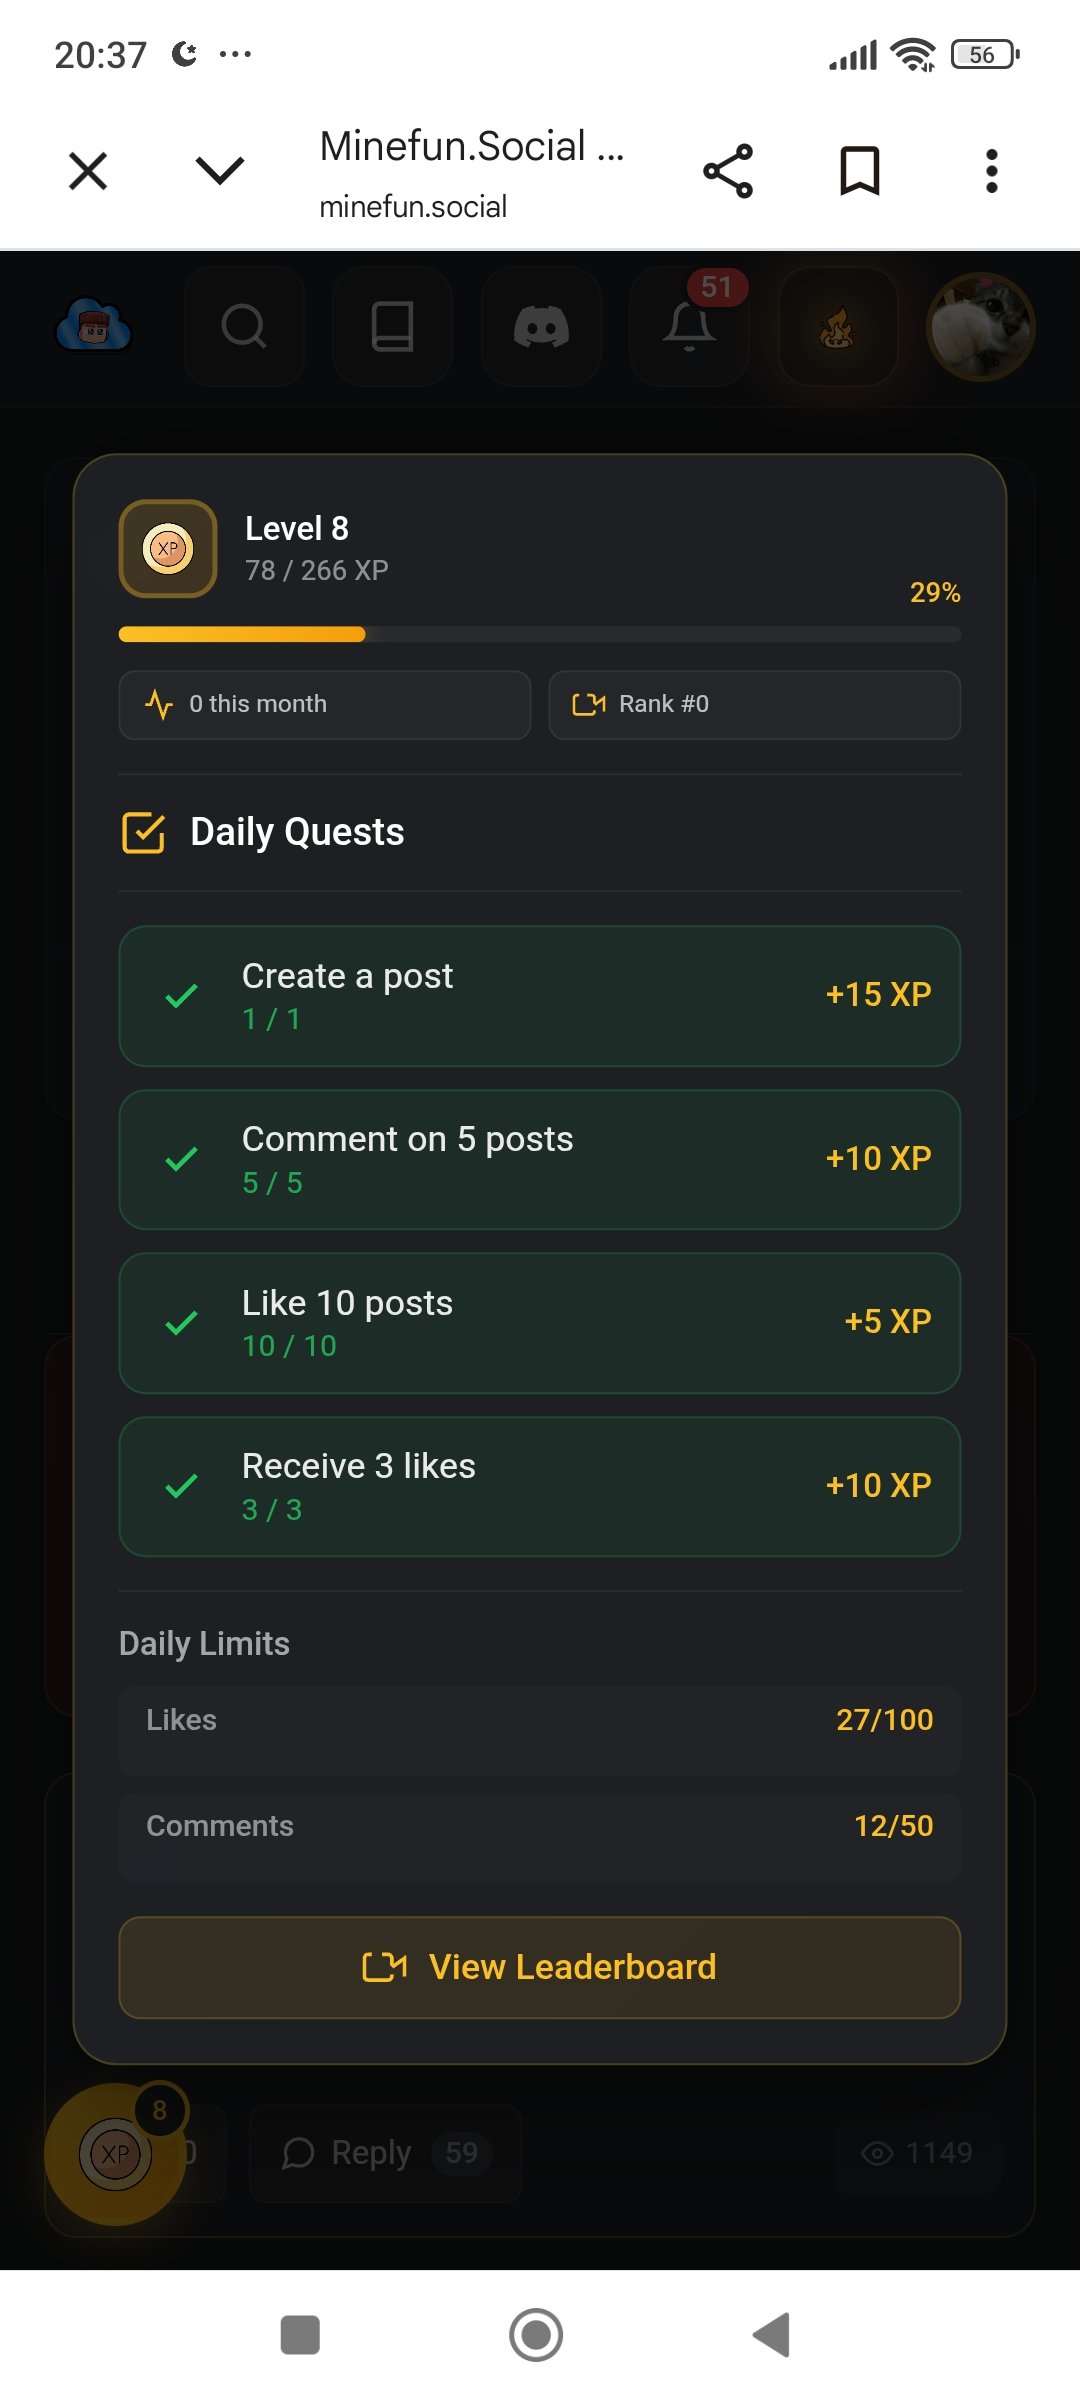The image size is (1080, 2400).
Task: Open the book guide icon
Action: (392, 326)
